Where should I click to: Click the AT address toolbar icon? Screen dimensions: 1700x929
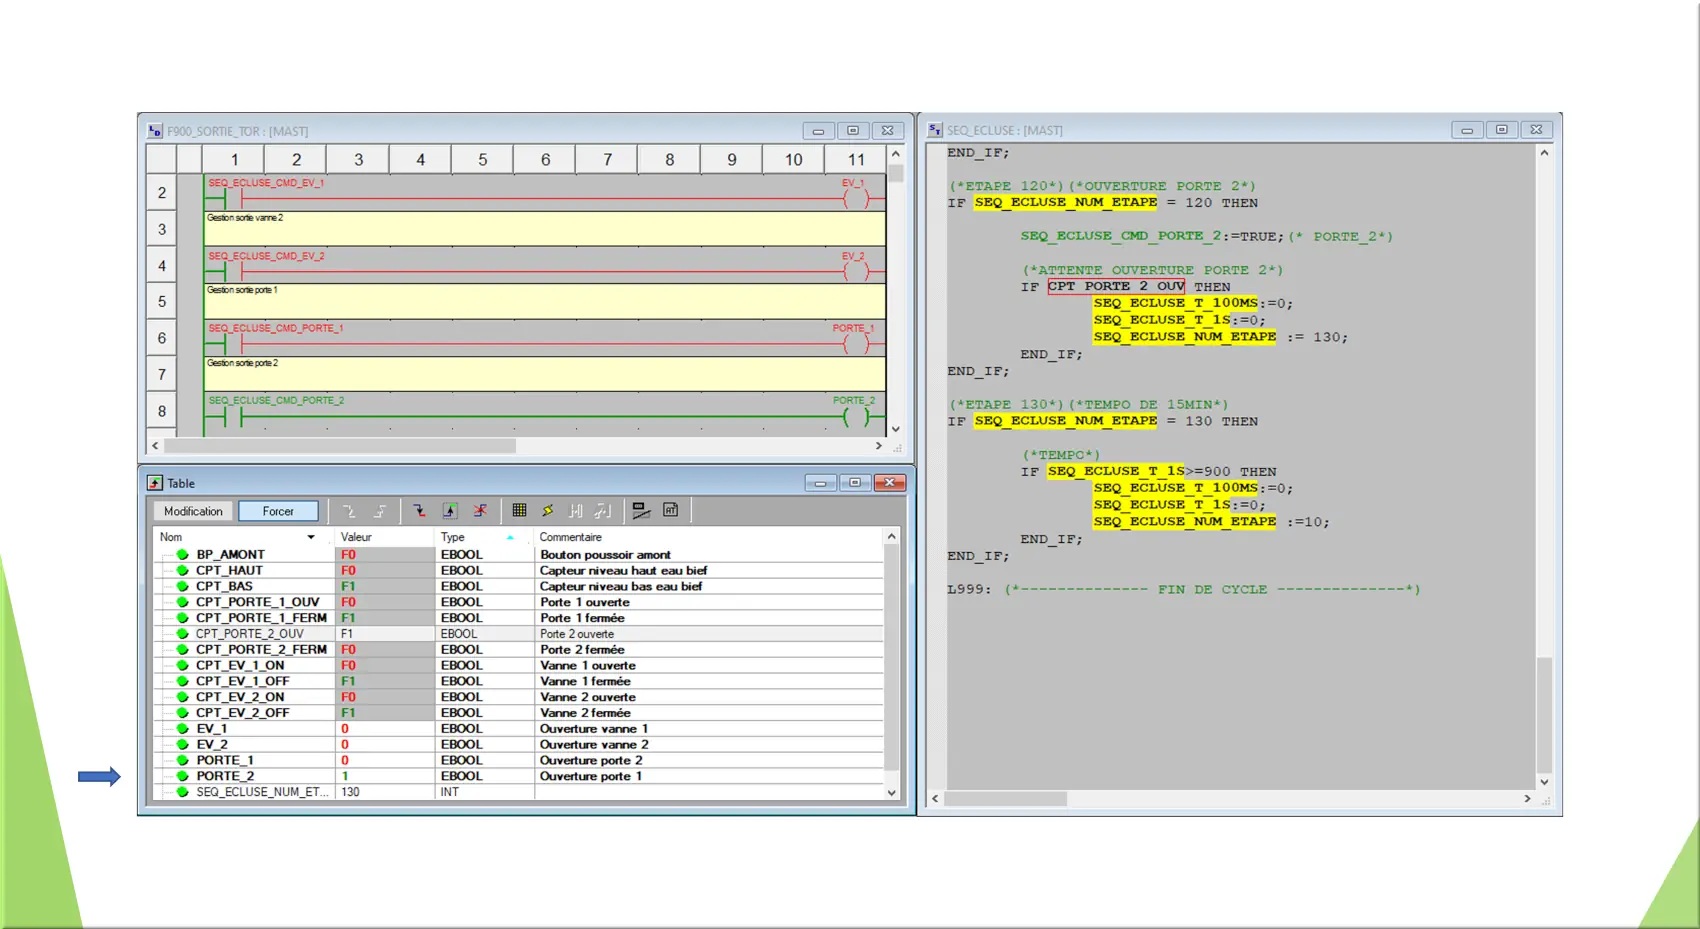point(671,511)
